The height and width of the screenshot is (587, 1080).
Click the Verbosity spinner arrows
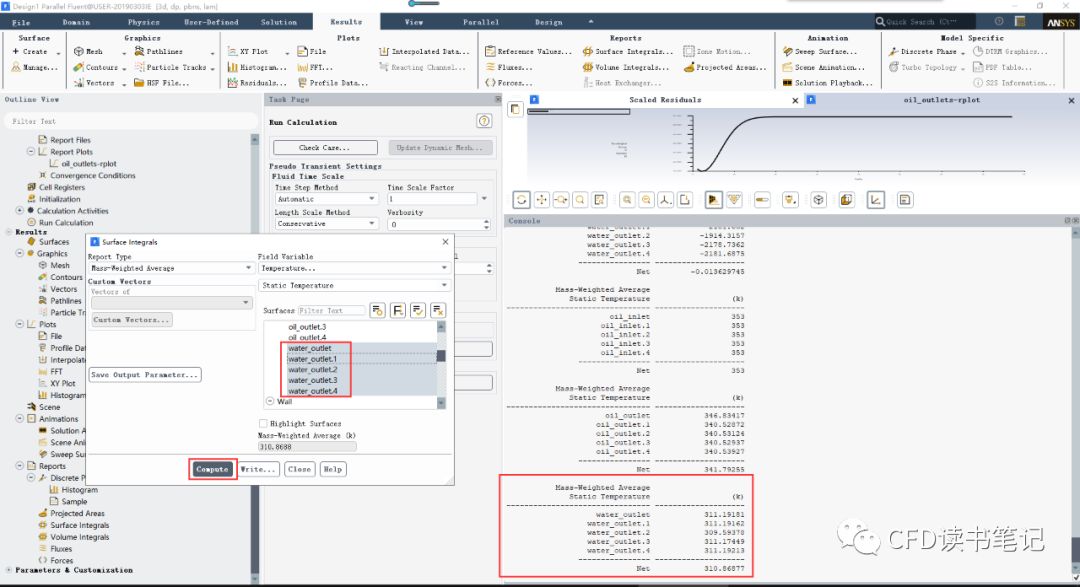[x=487, y=224]
